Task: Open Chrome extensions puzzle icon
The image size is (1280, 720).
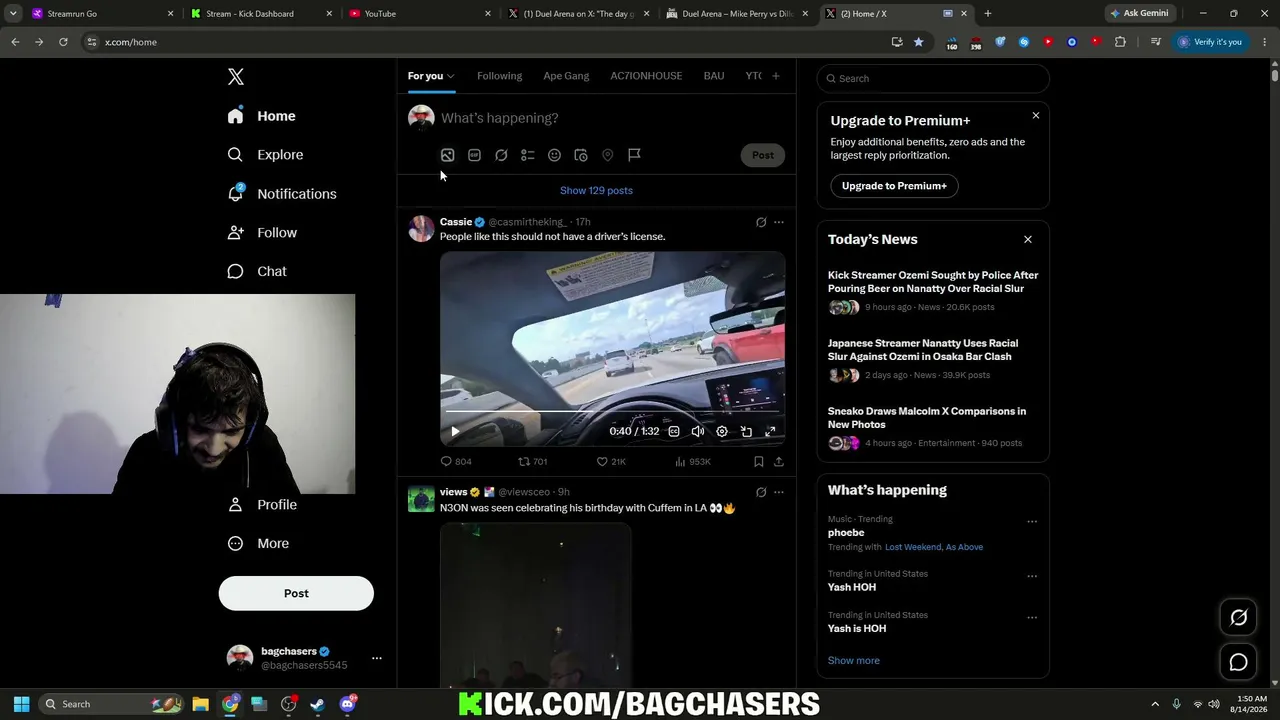Action: pos(1120,42)
